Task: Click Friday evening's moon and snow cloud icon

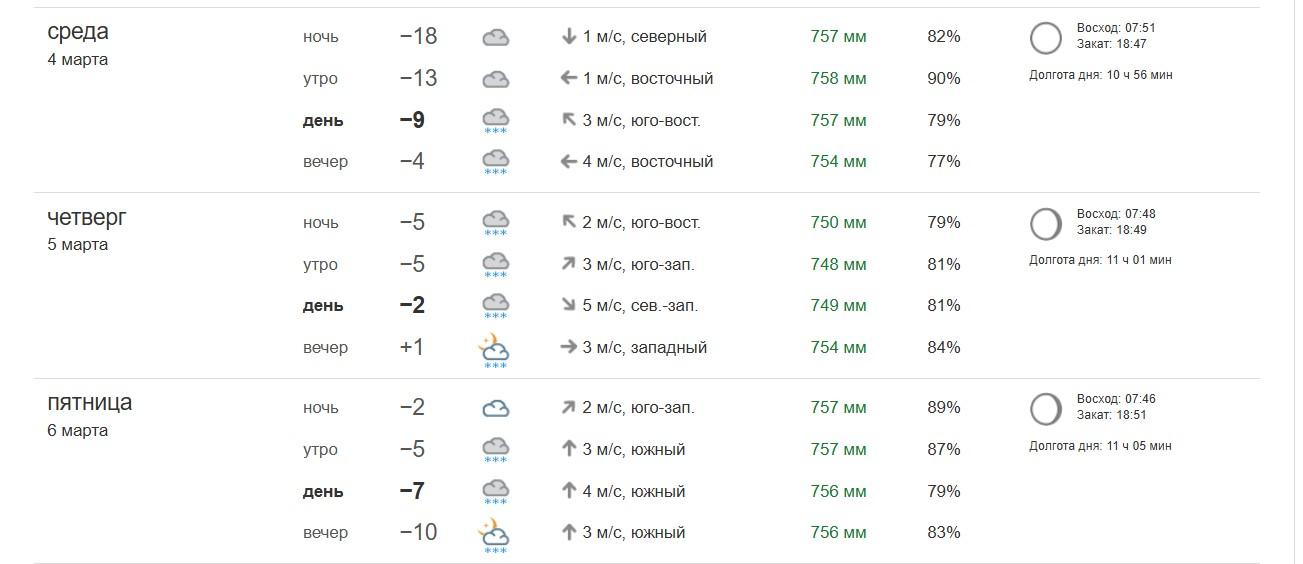Action: (494, 534)
